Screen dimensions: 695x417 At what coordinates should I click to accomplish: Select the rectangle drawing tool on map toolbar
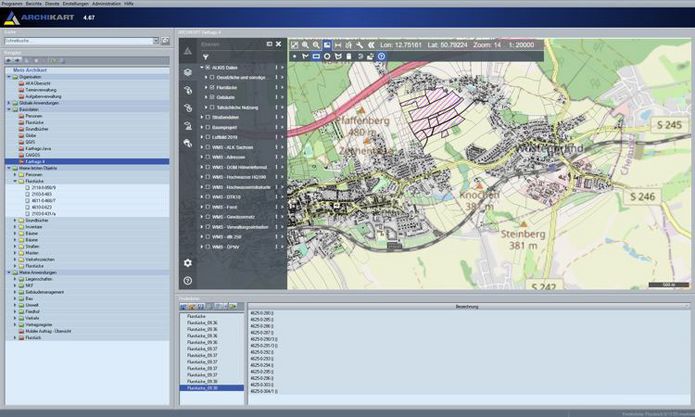(x=316, y=56)
